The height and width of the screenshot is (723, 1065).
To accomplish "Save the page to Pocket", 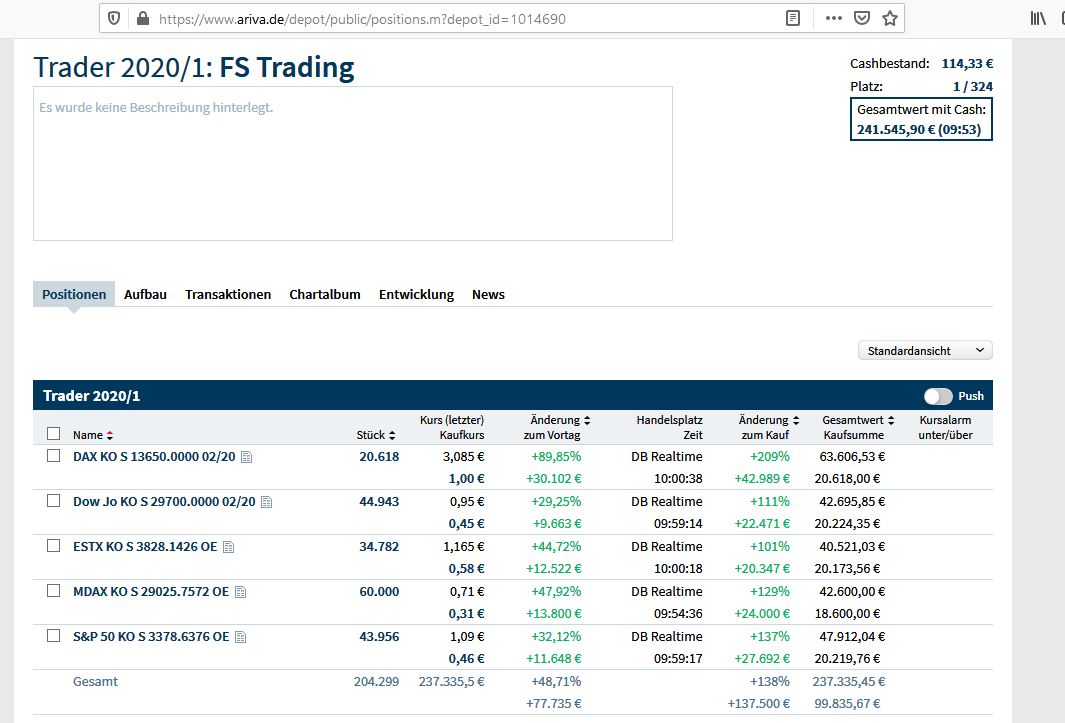I will 862,17.
